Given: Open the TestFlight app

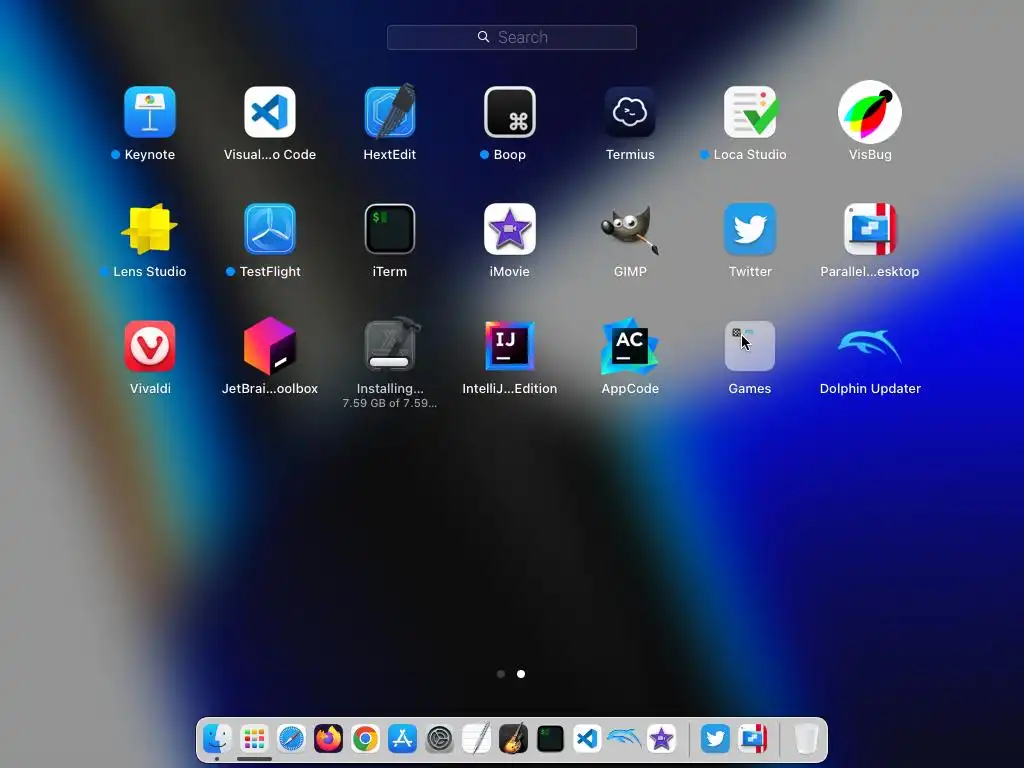Looking at the screenshot, I should click(x=270, y=229).
